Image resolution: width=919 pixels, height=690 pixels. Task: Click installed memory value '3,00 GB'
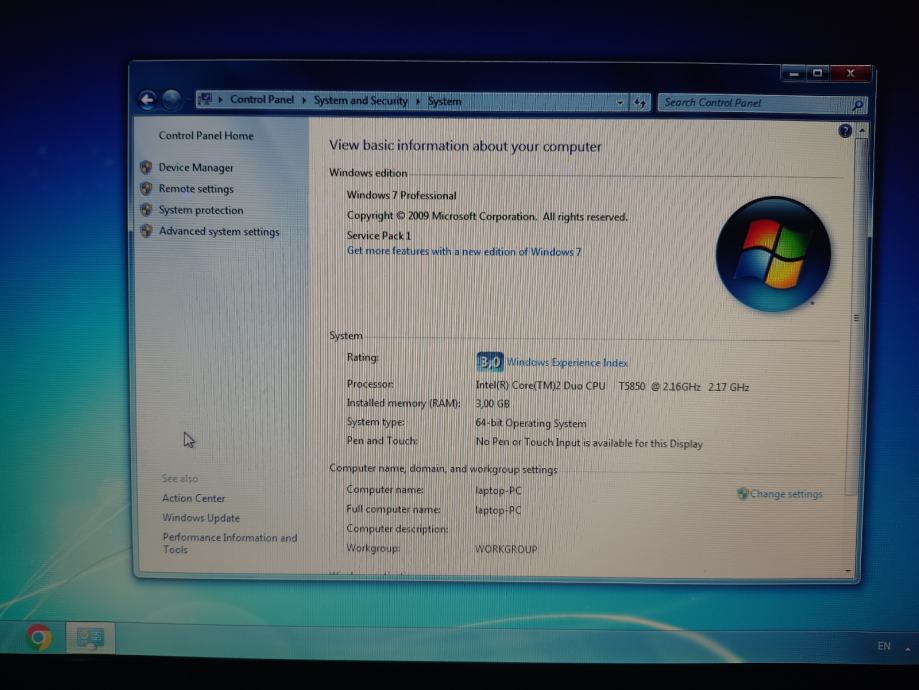[x=492, y=404]
